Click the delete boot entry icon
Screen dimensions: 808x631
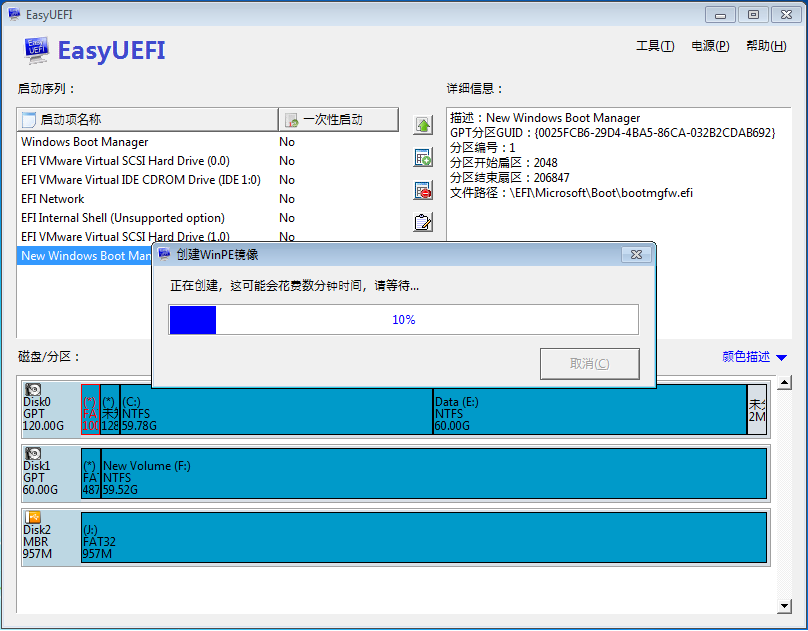click(423, 190)
